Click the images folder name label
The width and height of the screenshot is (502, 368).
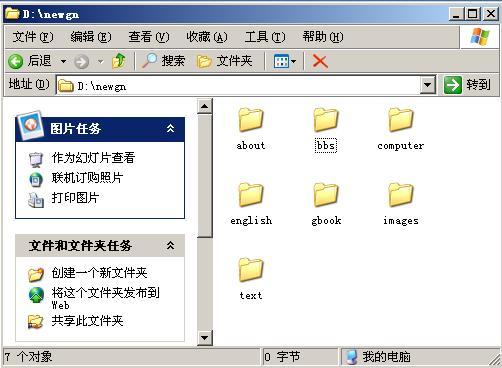click(401, 221)
